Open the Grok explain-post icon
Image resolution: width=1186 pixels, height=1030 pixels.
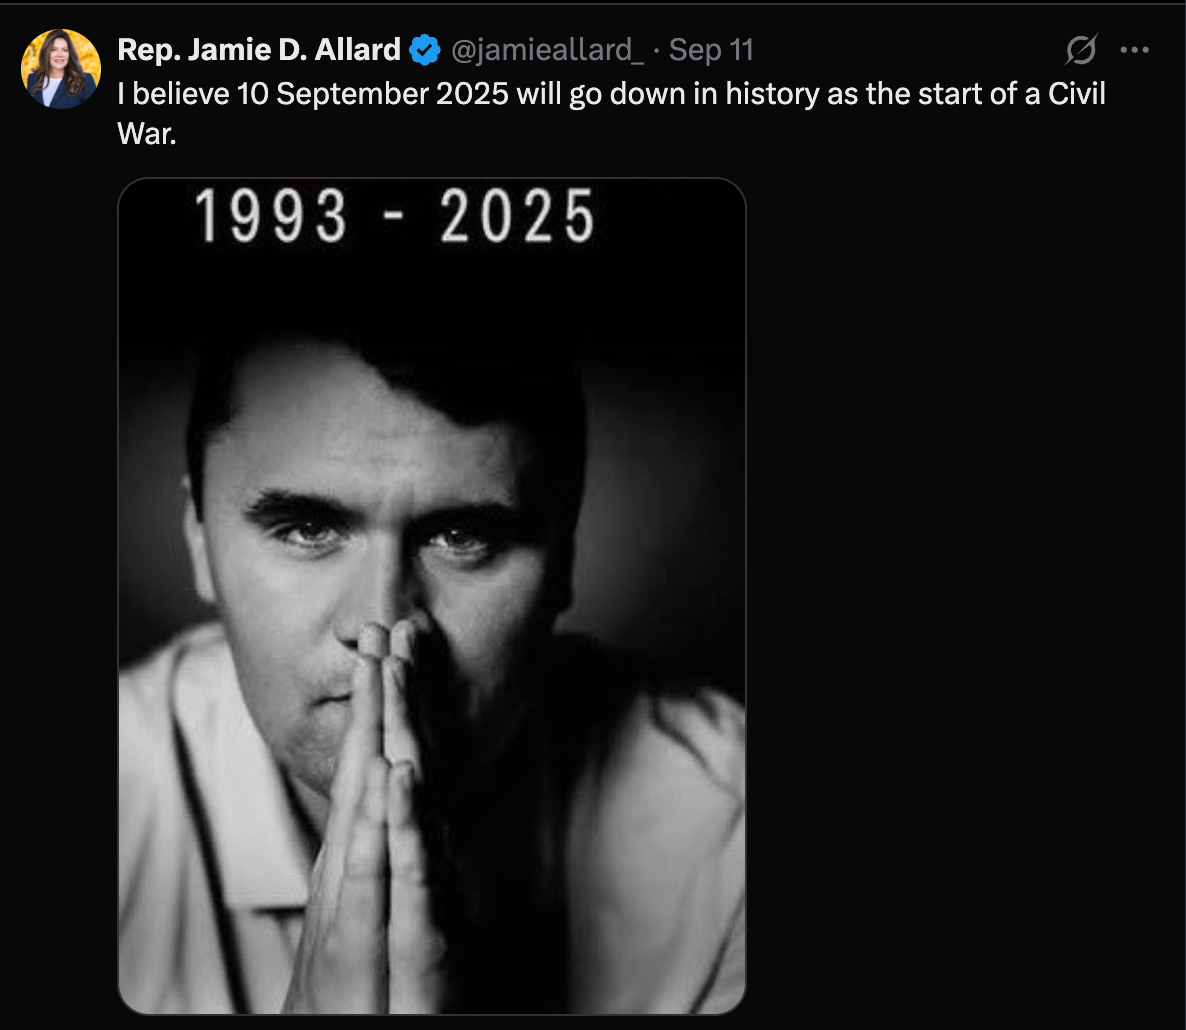tap(1081, 50)
